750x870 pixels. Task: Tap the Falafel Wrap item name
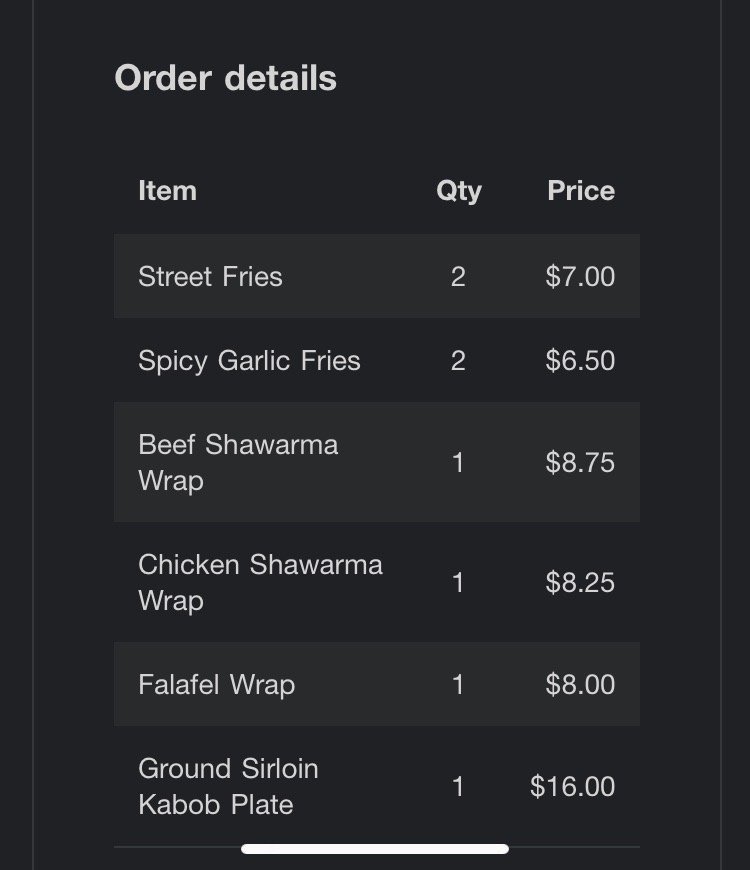(x=216, y=685)
